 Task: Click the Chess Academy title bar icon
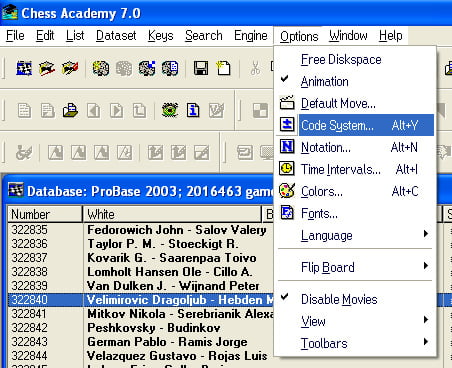click(x=10, y=13)
